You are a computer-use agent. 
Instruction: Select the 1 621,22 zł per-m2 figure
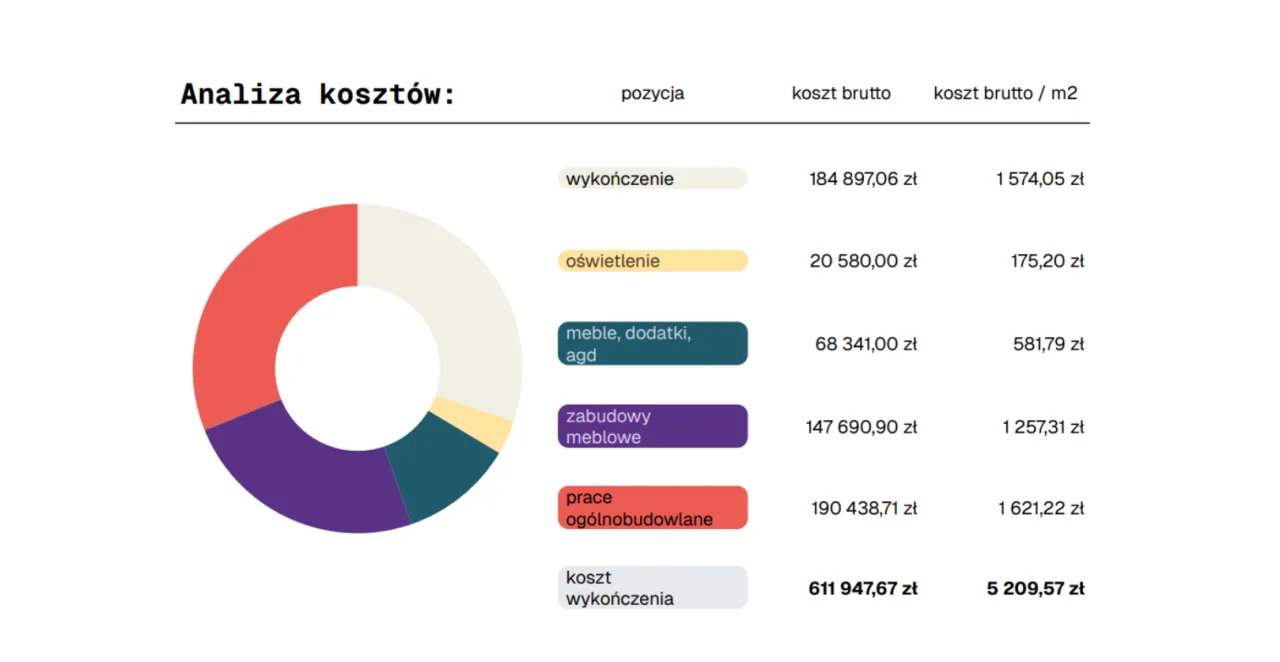point(1040,507)
